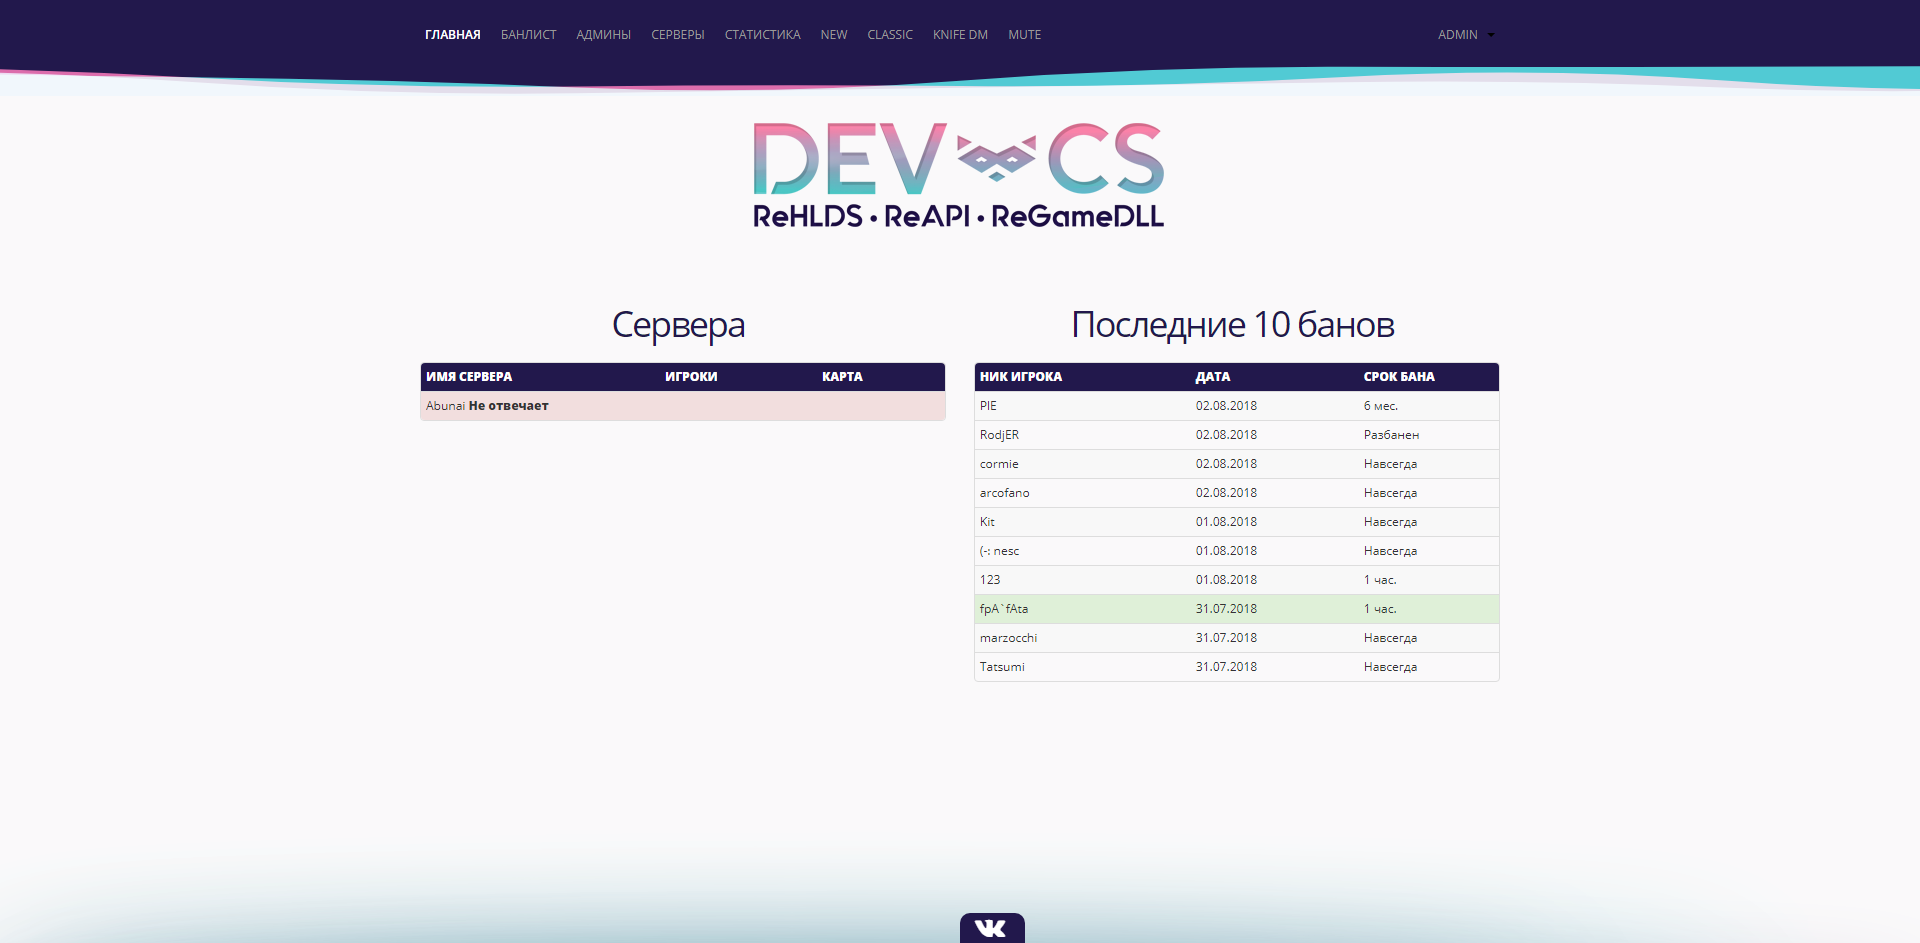
Task: Select the arcofano ban entry
Action: (1237, 493)
